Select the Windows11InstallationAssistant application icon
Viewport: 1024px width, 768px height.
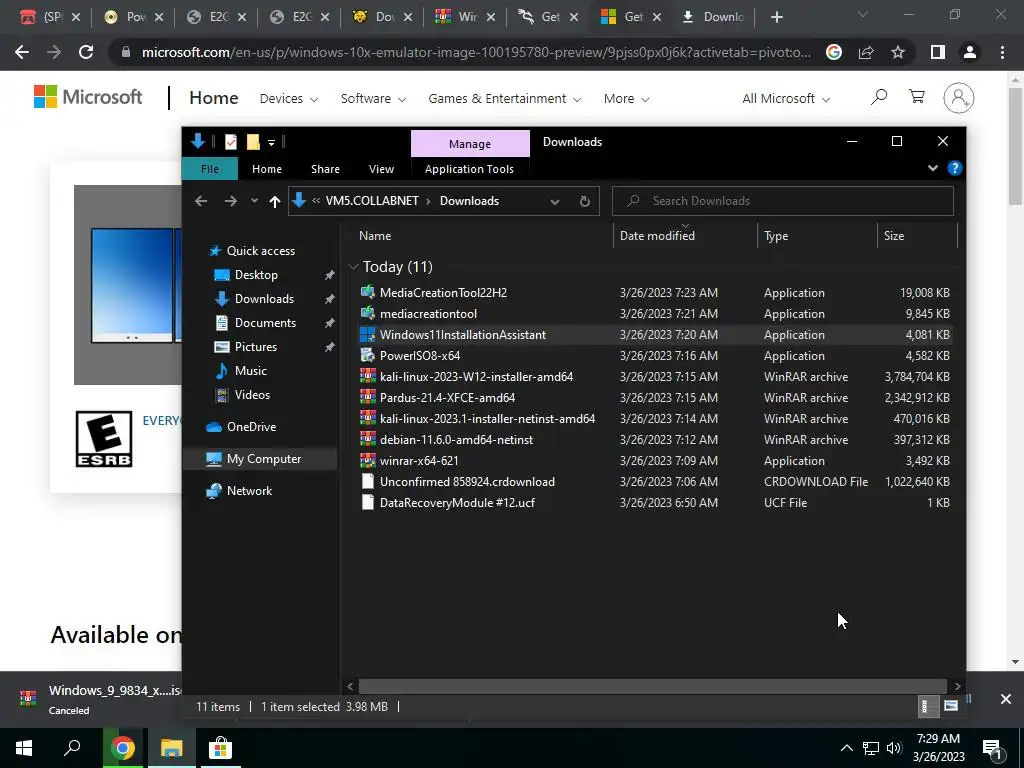pyautogui.click(x=368, y=334)
